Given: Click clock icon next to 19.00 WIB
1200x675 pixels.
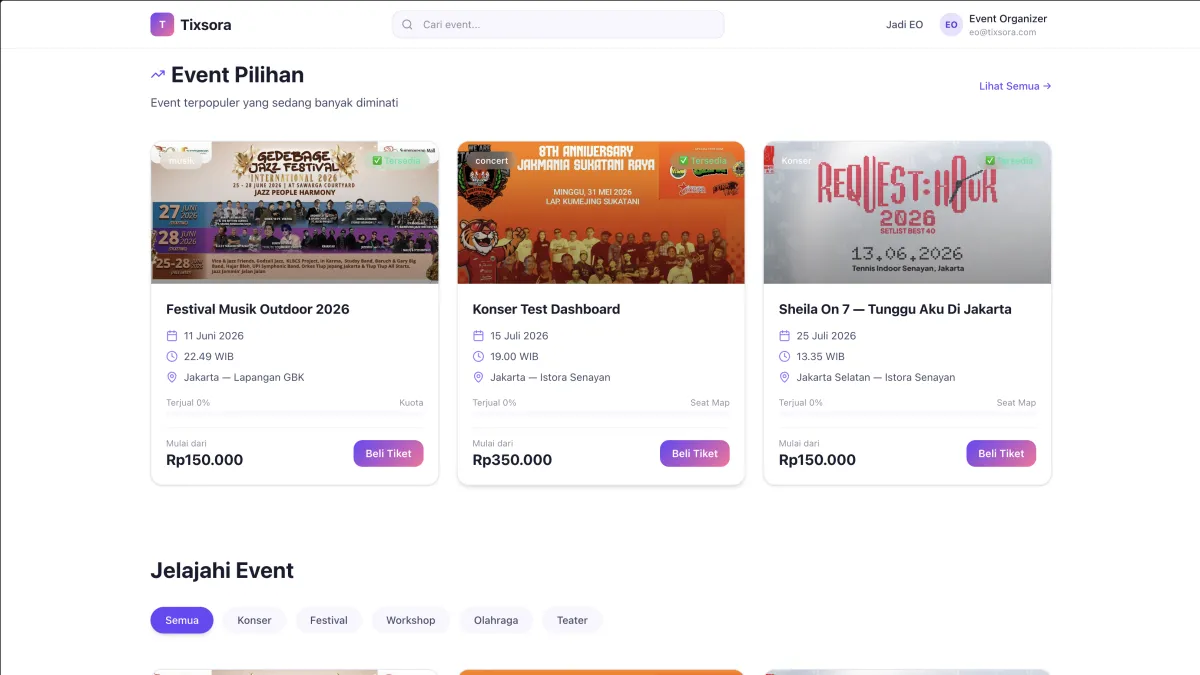Looking at the screenshot, I should pos(478,357).
